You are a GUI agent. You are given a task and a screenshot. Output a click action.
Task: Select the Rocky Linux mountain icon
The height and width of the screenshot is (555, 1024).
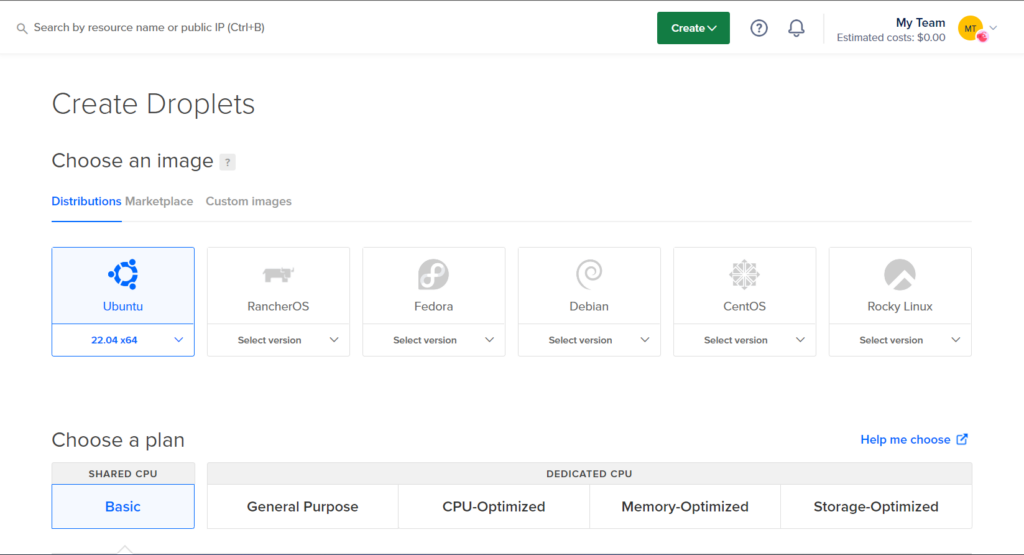click(900, 274)
